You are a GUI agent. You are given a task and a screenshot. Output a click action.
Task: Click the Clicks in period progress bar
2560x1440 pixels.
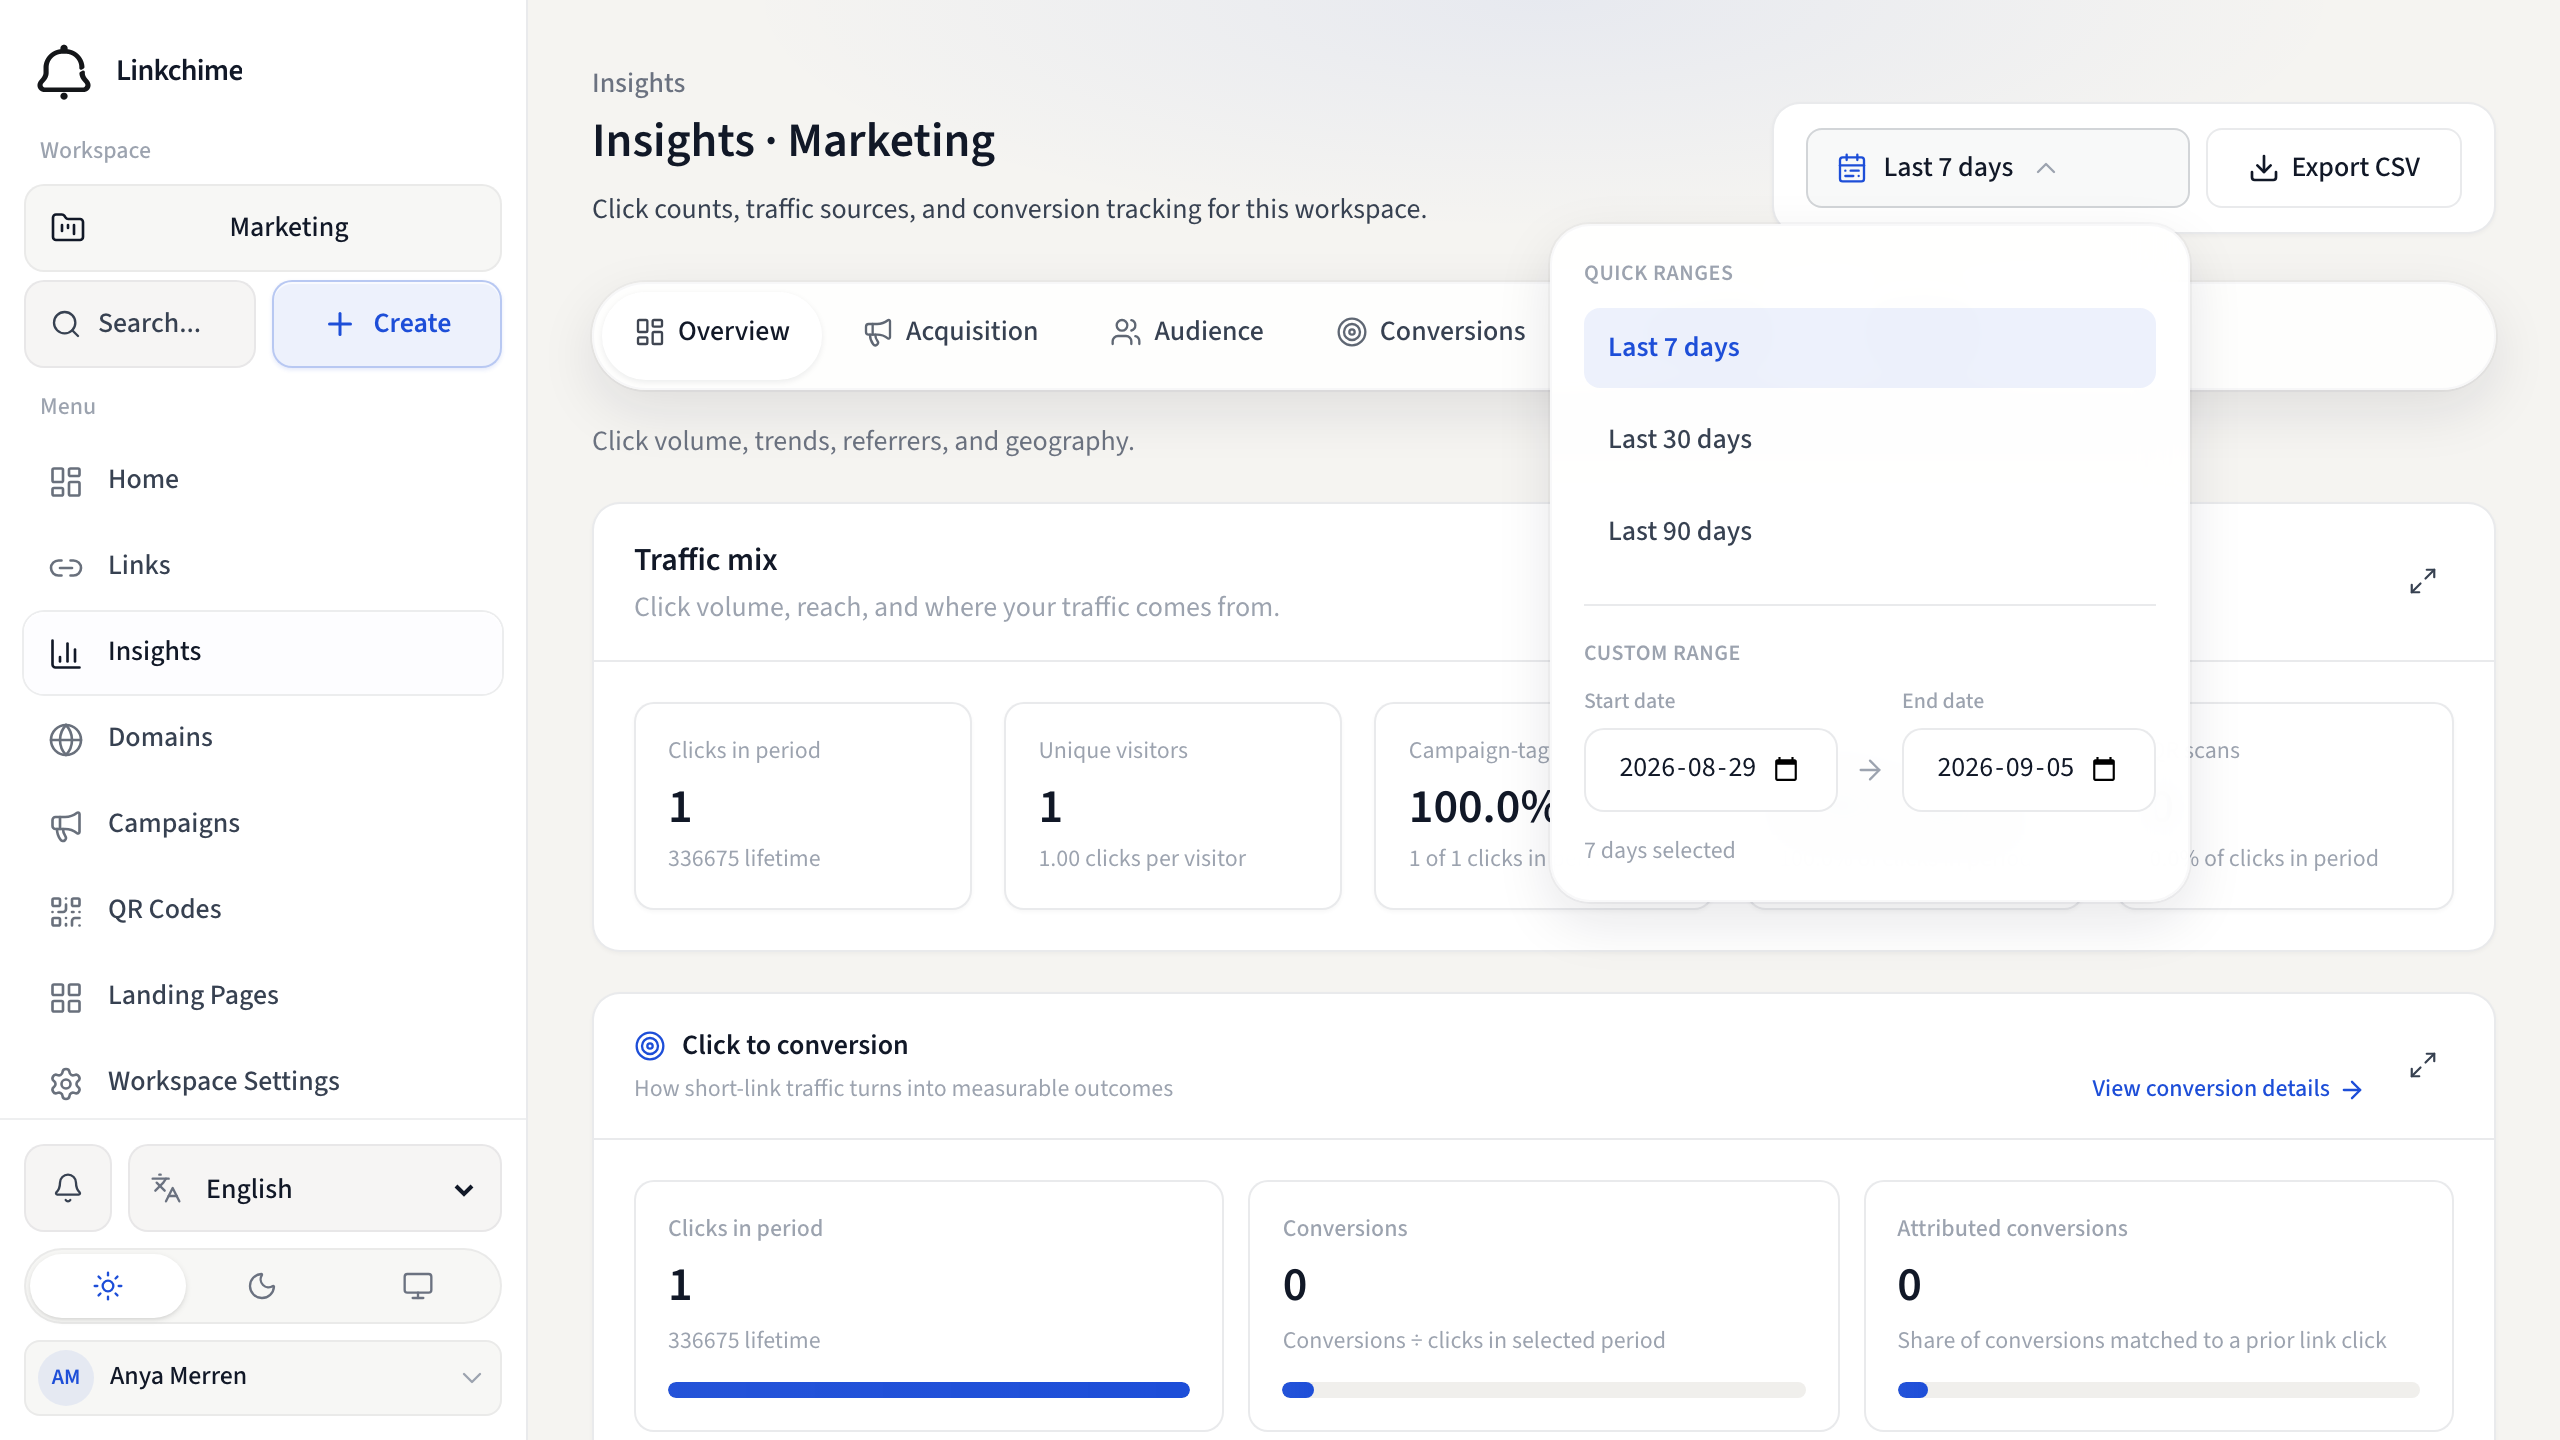pyautogui.click(x=929, y=1390)
